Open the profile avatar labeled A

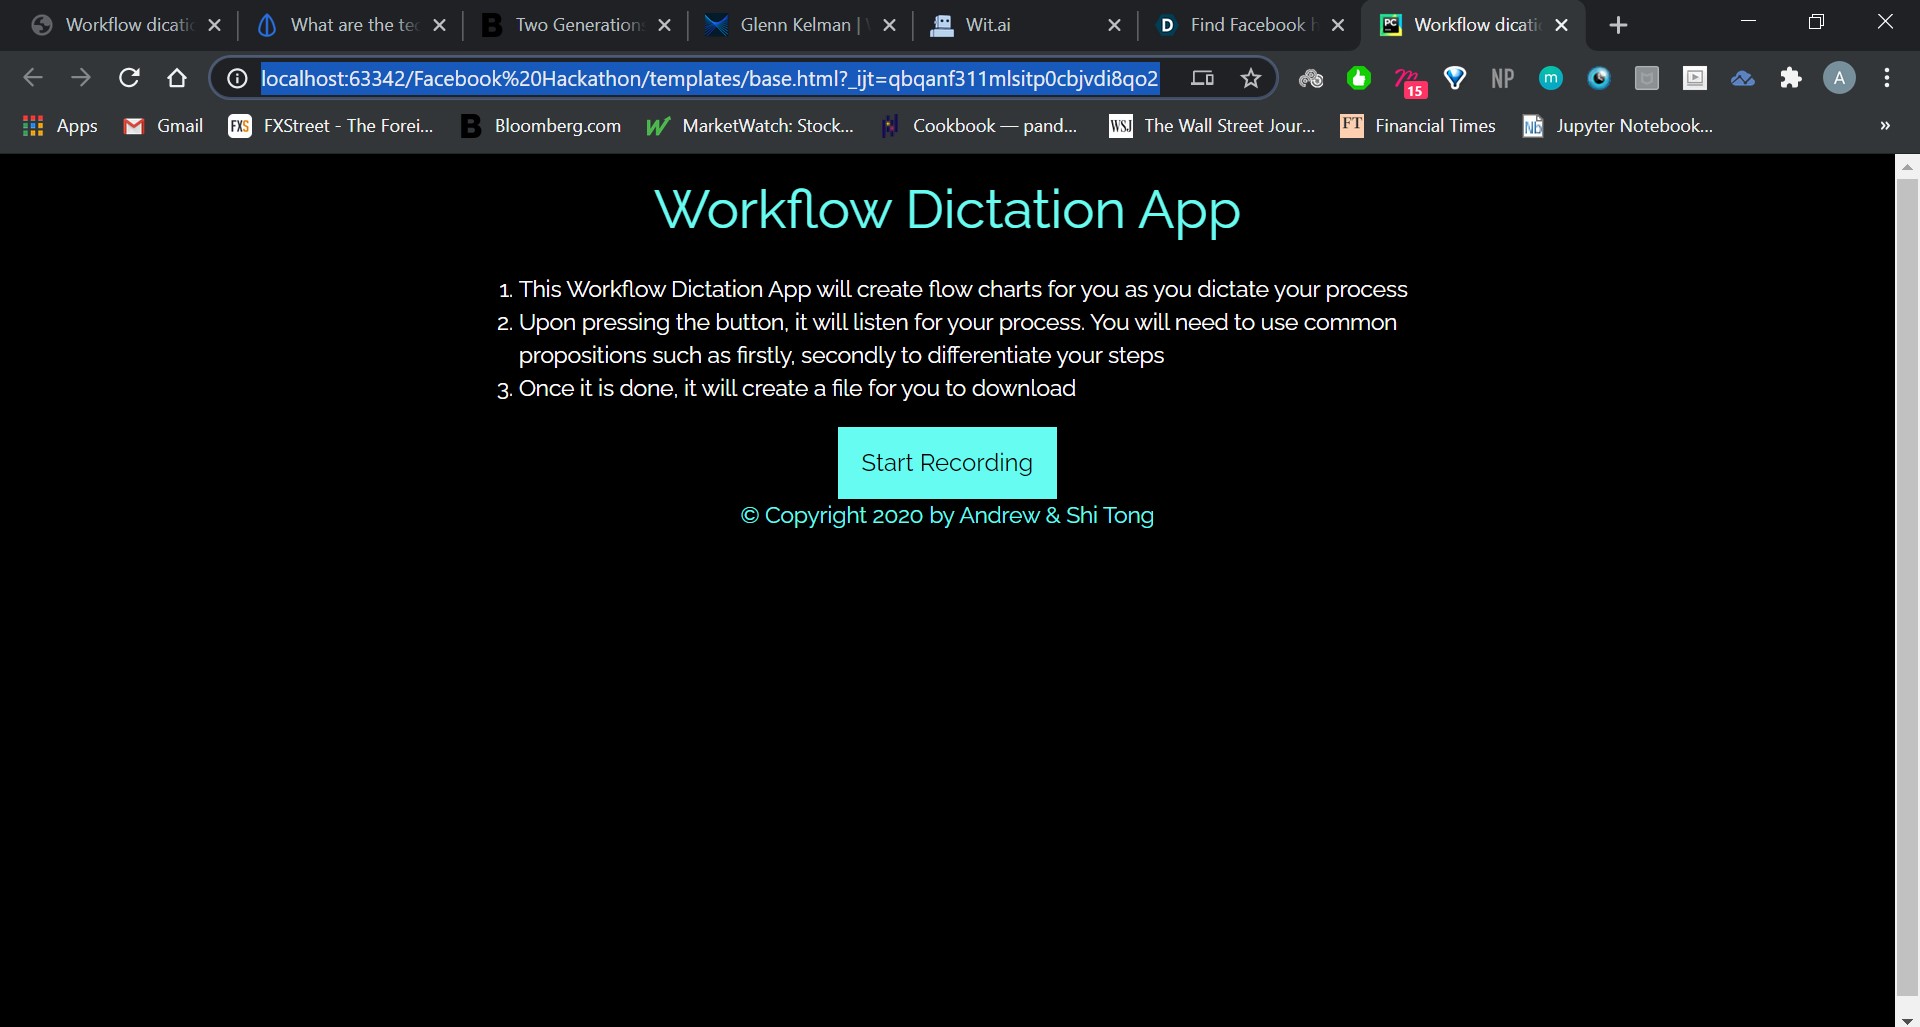tap(1839, 78)
